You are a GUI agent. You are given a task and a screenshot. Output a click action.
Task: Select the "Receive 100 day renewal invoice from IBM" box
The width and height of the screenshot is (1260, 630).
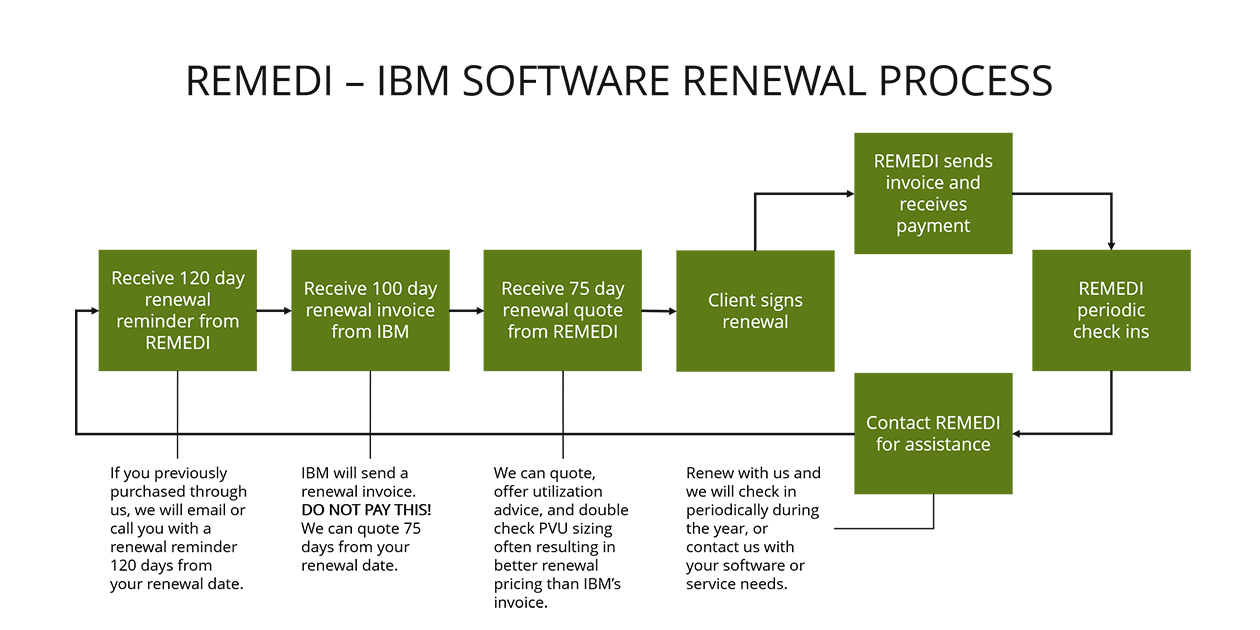pos(370,310)
